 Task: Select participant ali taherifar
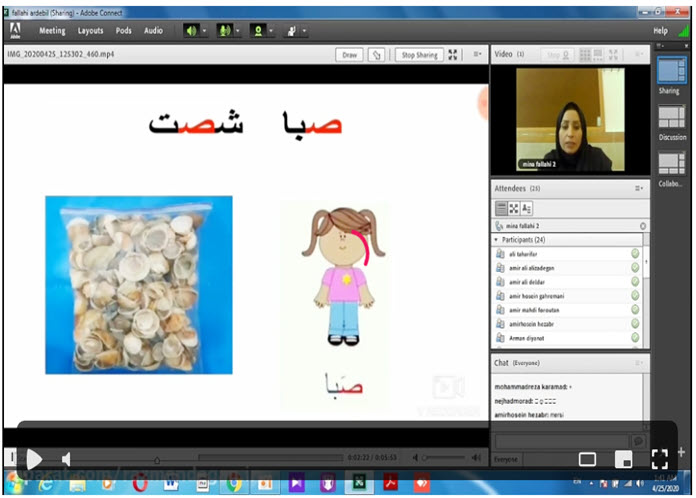567,254
